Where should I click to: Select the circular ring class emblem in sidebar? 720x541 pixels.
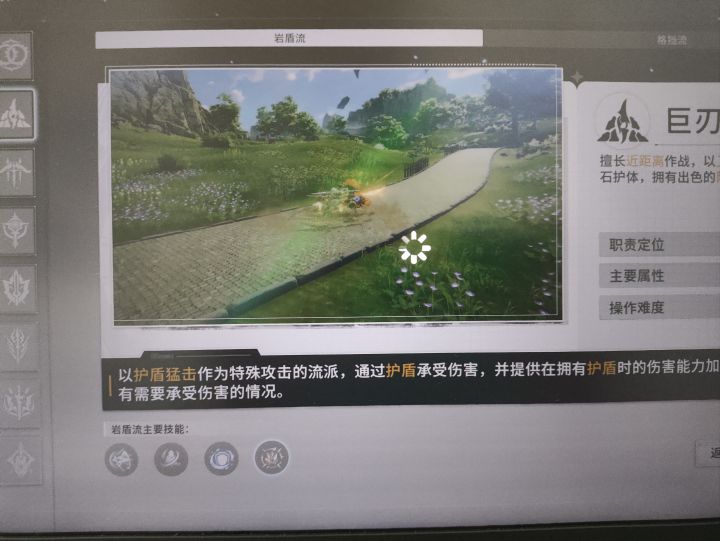coord(14,56)
